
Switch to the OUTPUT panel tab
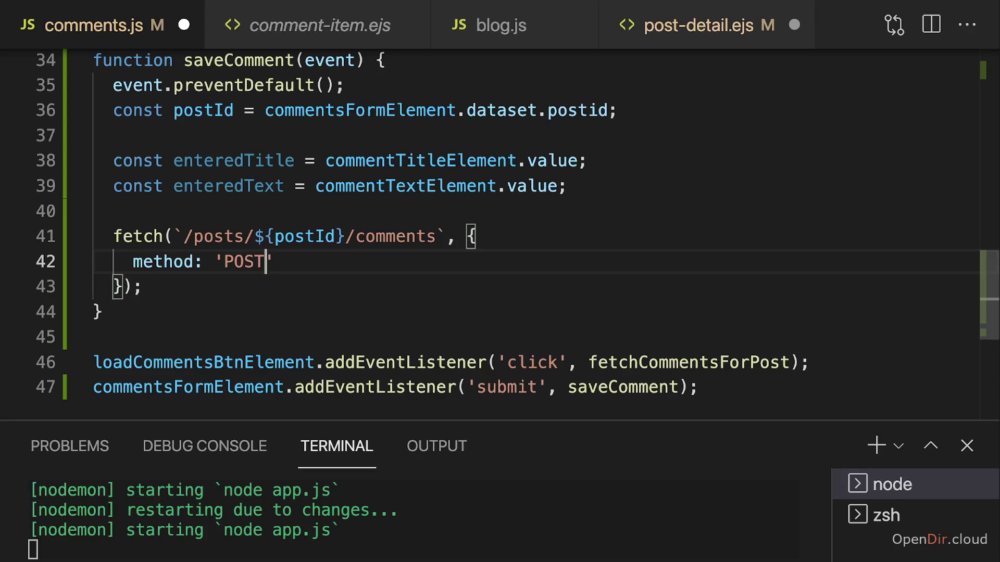pos(437,446)
